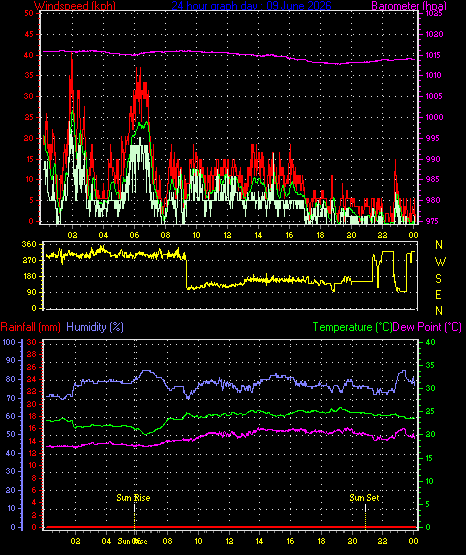This screenshot has width=466, height=555.
Task: Click the red rainfall baseline at zero
Action: pyautogui.click(x=230, y=527)
